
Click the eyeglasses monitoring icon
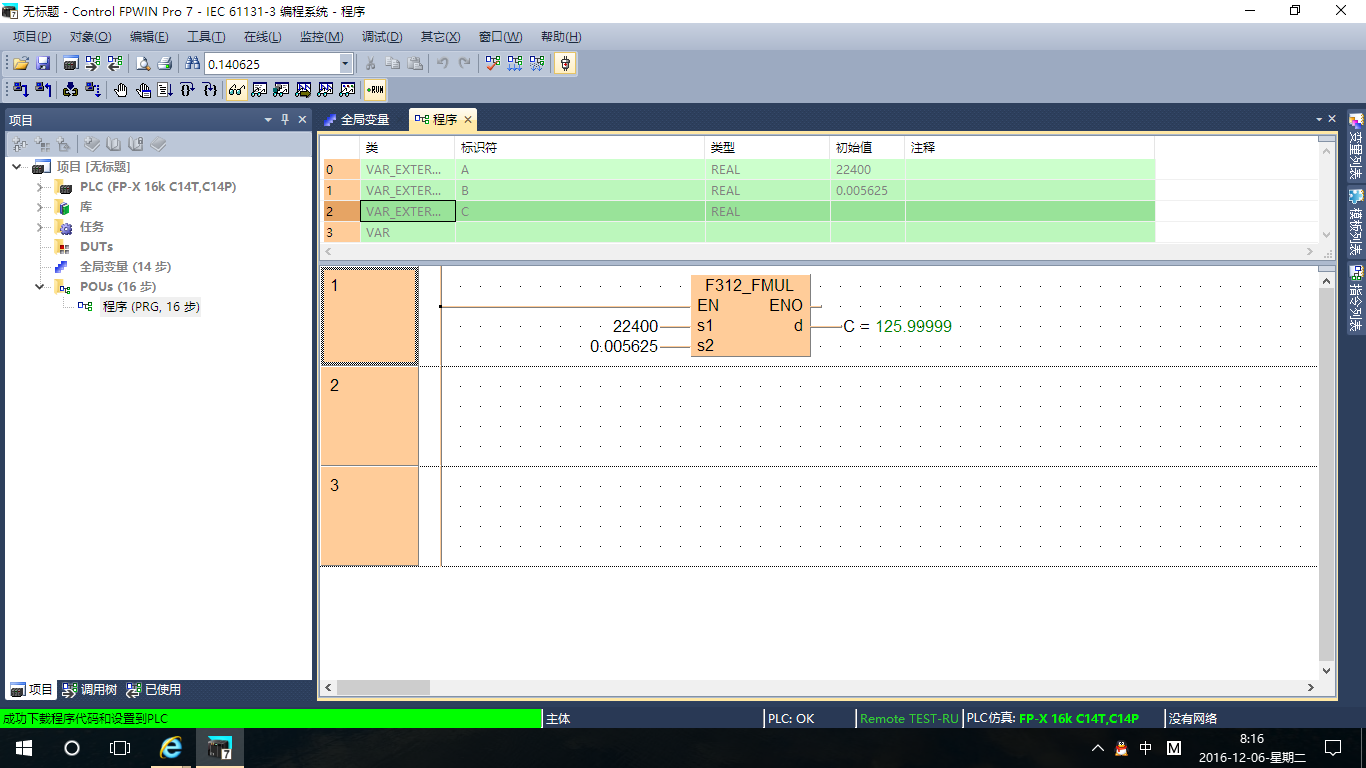236,90
